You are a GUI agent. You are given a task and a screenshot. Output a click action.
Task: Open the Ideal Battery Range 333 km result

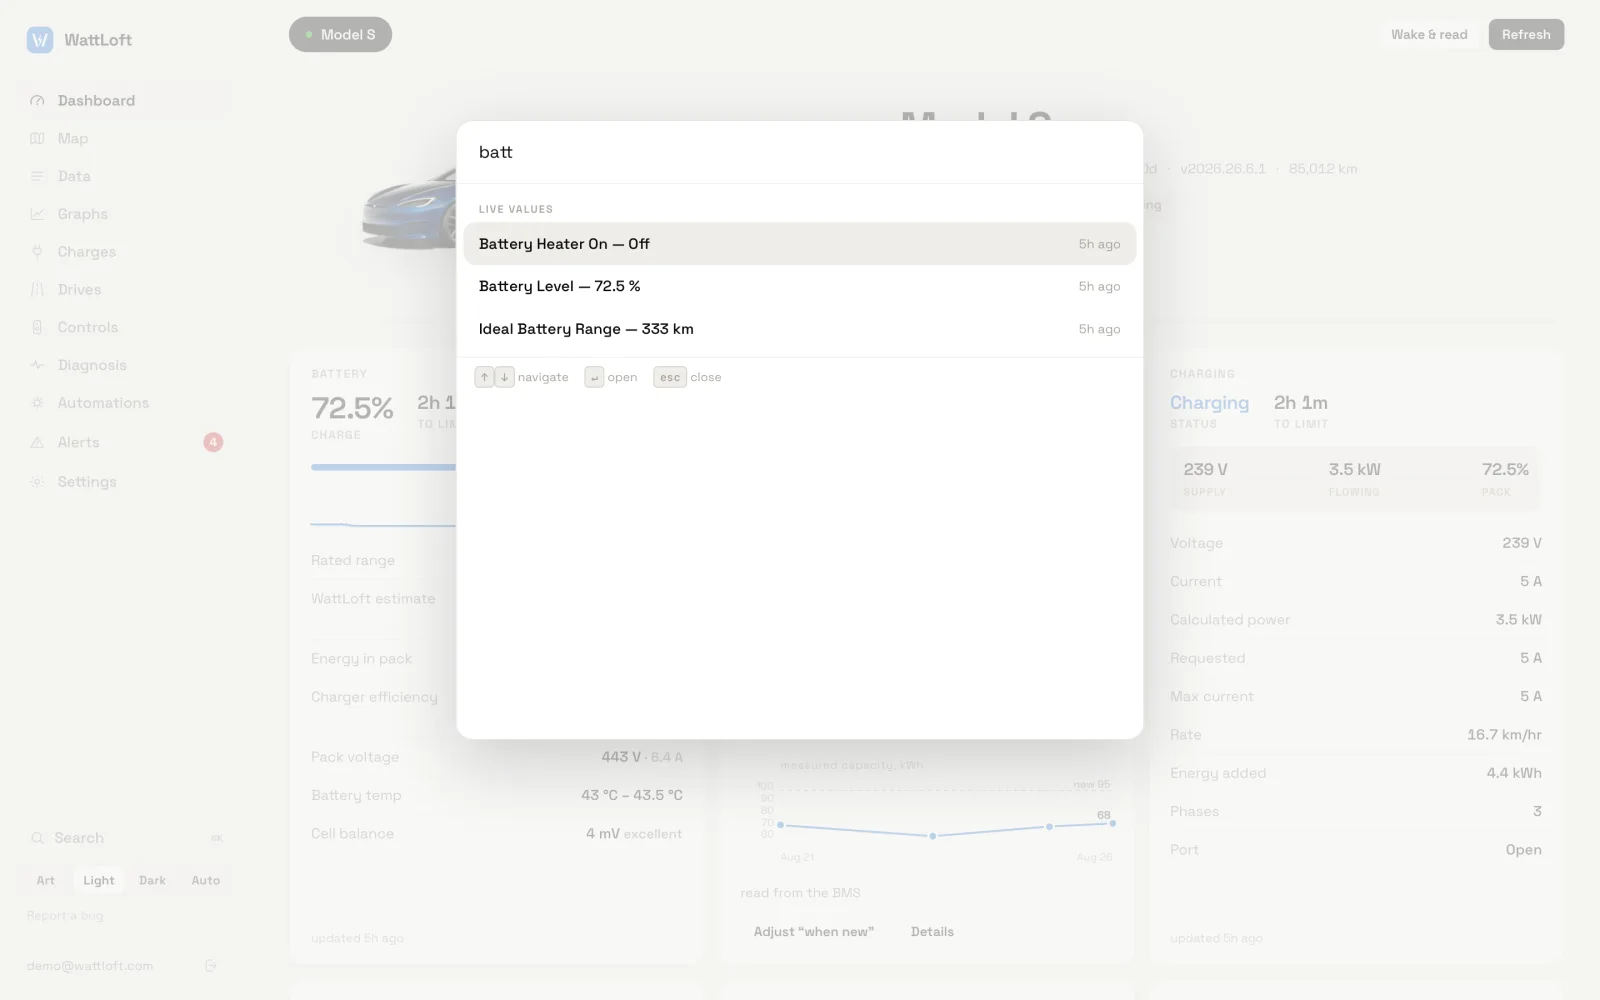800,329
